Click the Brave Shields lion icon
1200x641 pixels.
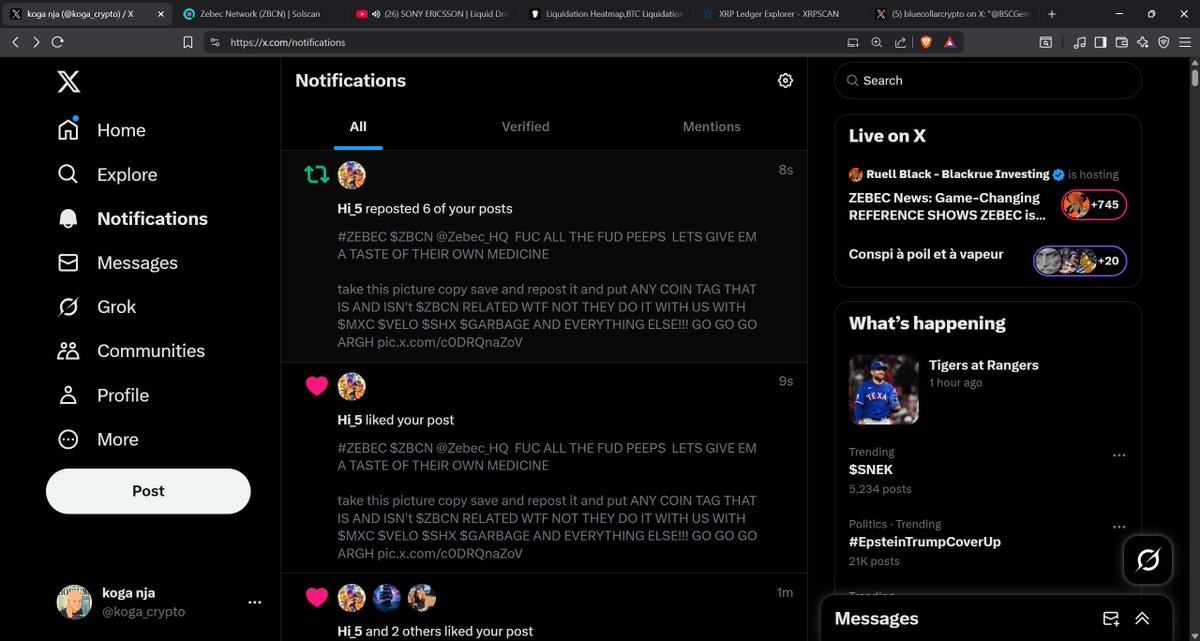pyautogui.click(x=925, y=43)
